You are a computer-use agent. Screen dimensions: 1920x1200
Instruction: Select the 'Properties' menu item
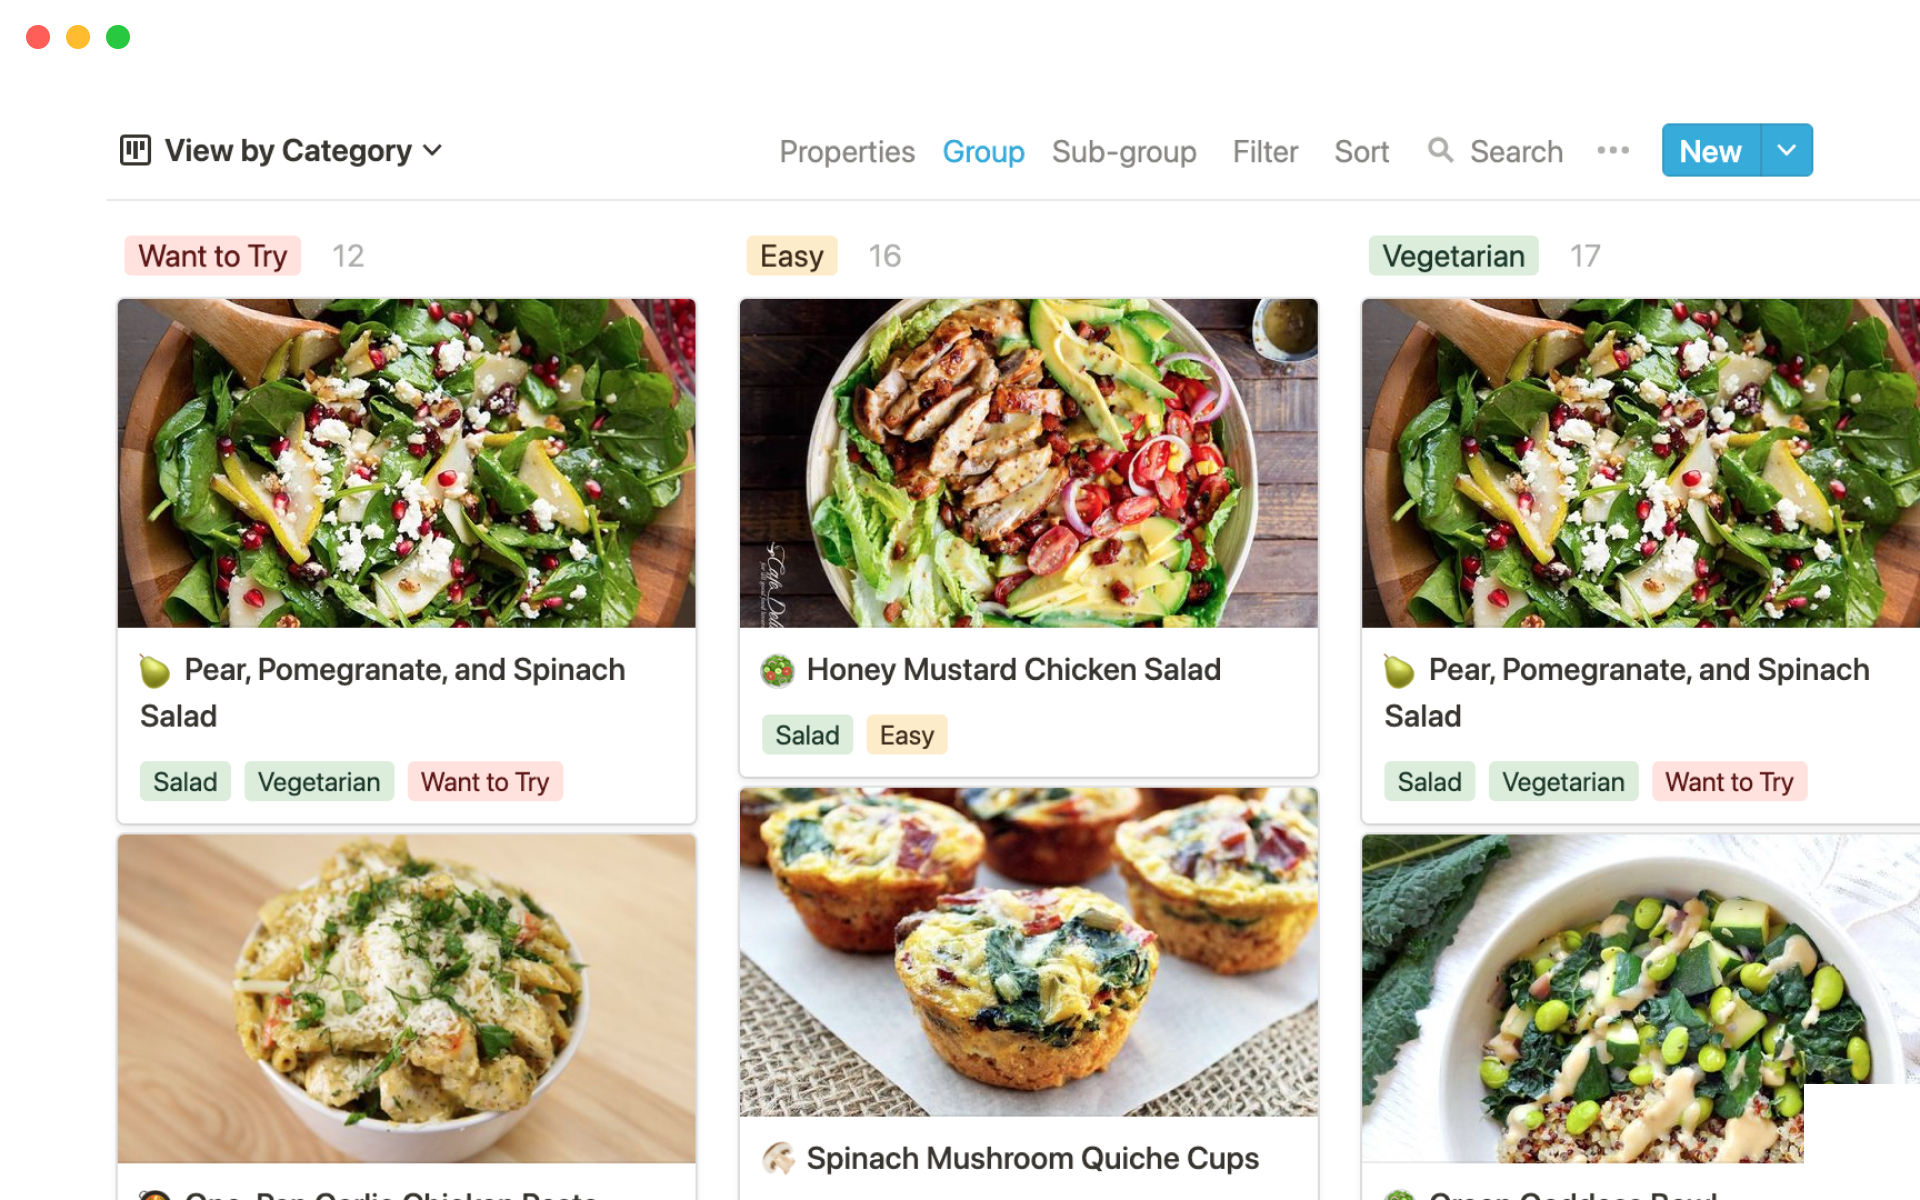pos(846,149)
